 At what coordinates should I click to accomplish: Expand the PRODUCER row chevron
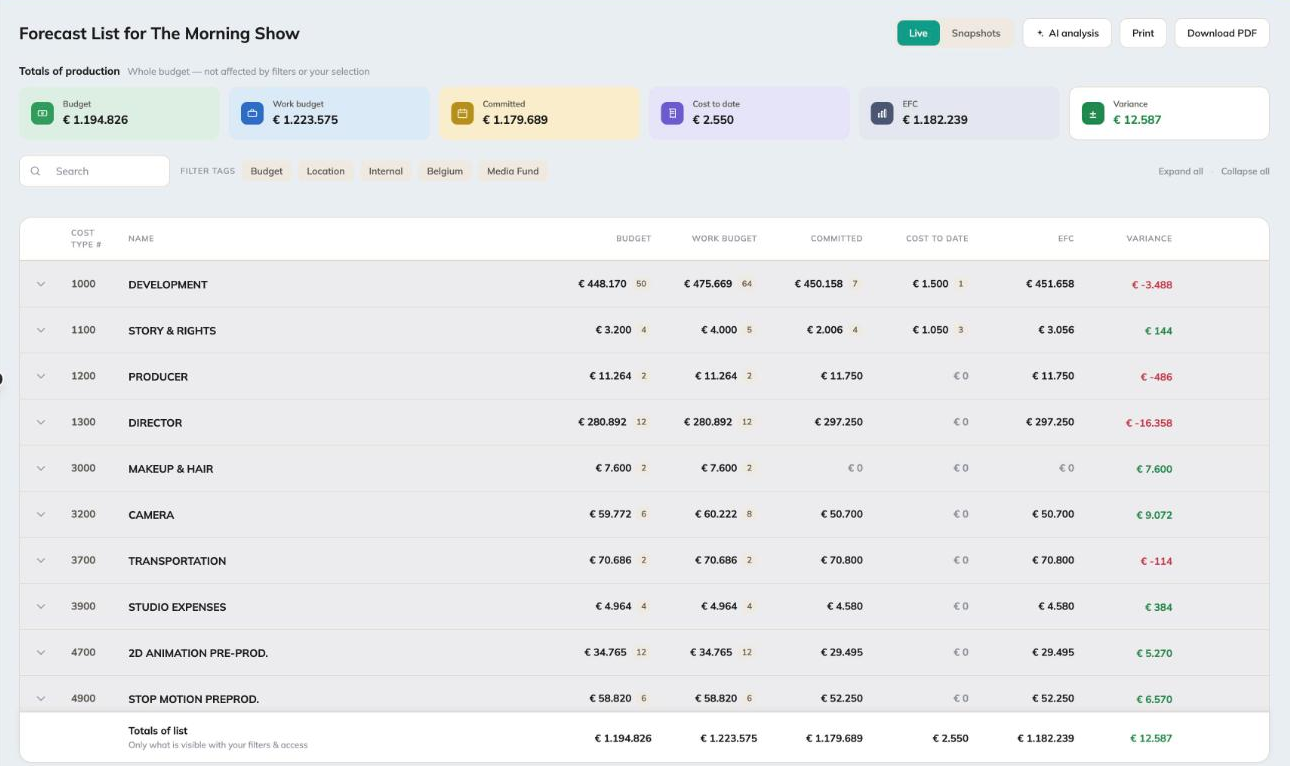click(41, 376)
